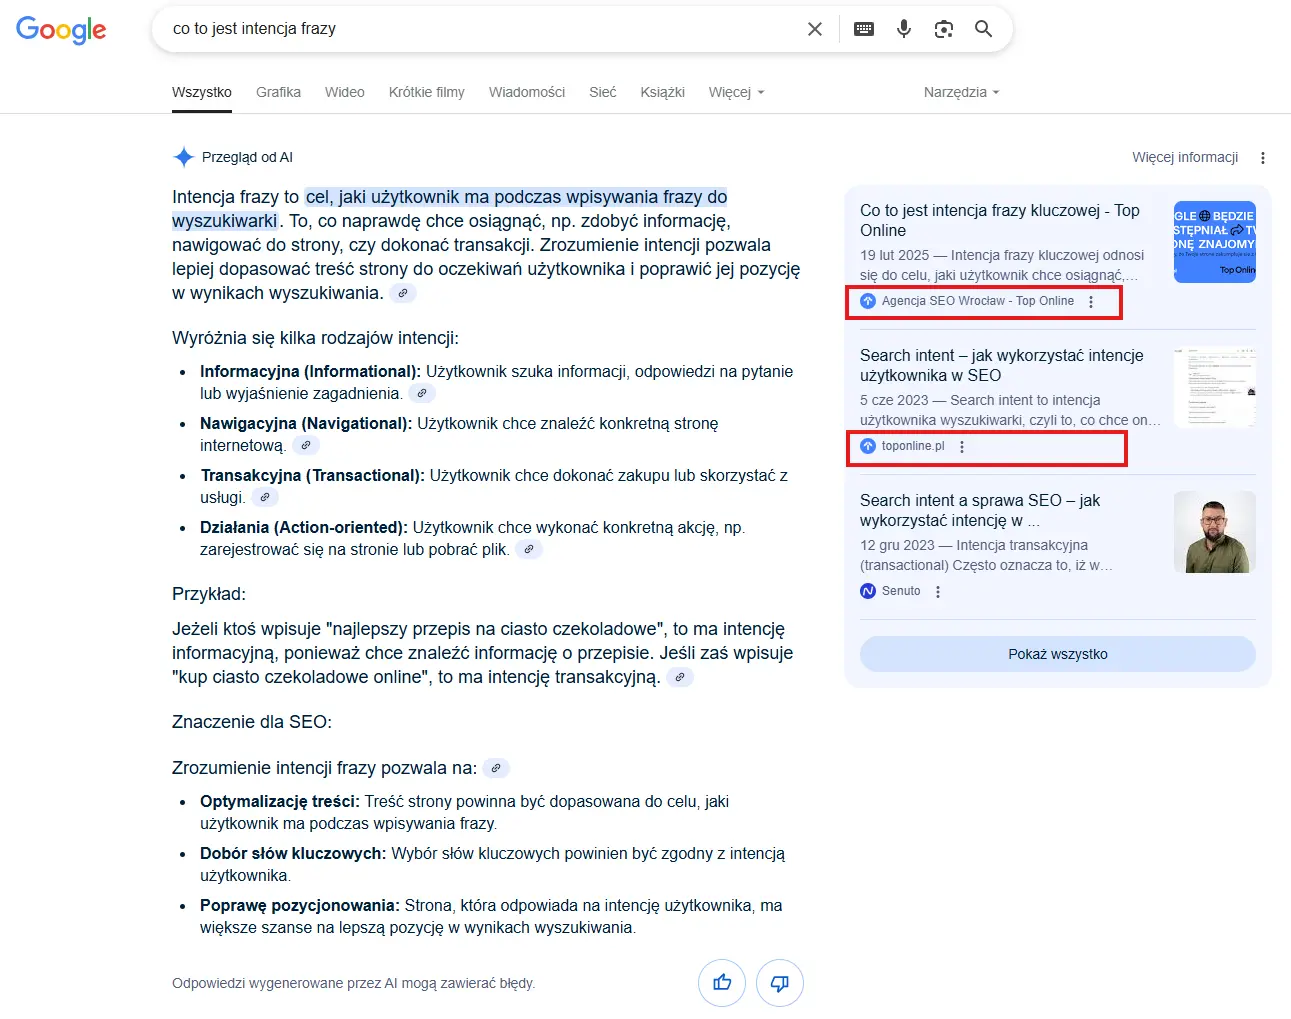Open three-dot menu for Agencja SEO Wrocław source

pyautogui.click(x=1091, y=302)
